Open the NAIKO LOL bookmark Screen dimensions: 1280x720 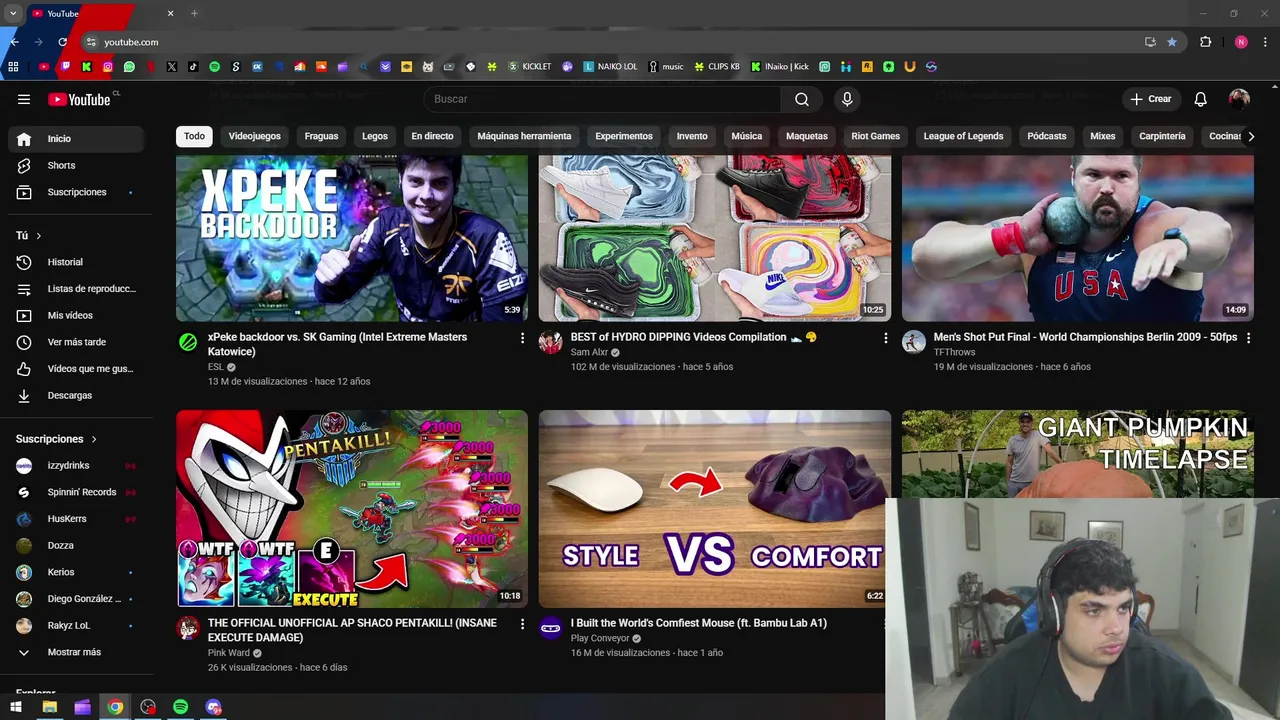[610, 67]
